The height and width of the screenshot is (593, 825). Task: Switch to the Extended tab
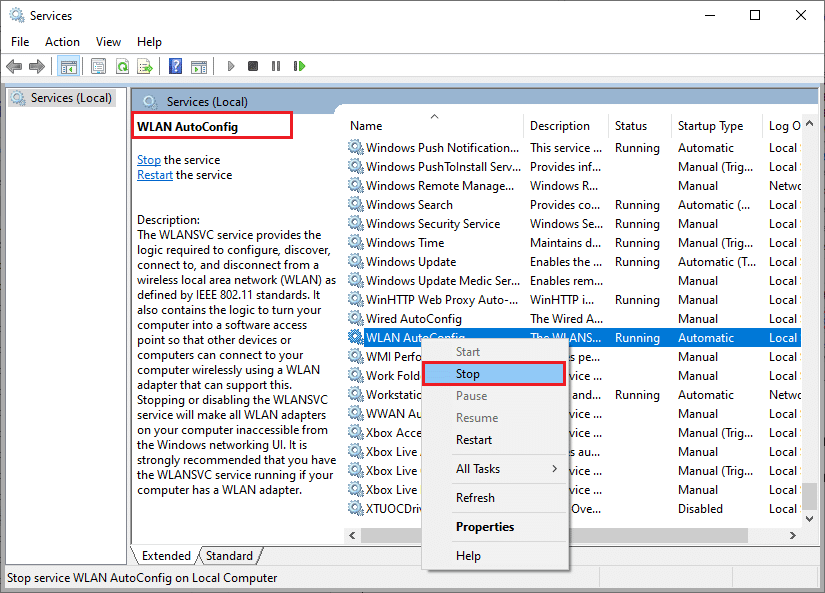165,556
